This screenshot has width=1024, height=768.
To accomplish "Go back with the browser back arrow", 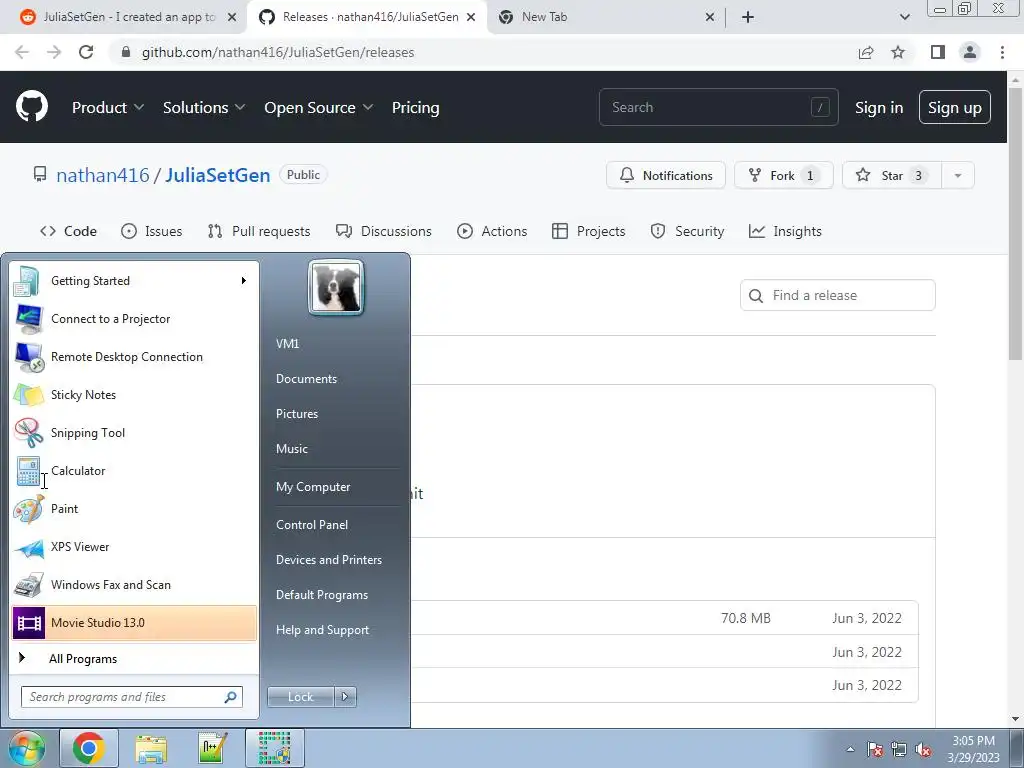I will coord(22,52).
